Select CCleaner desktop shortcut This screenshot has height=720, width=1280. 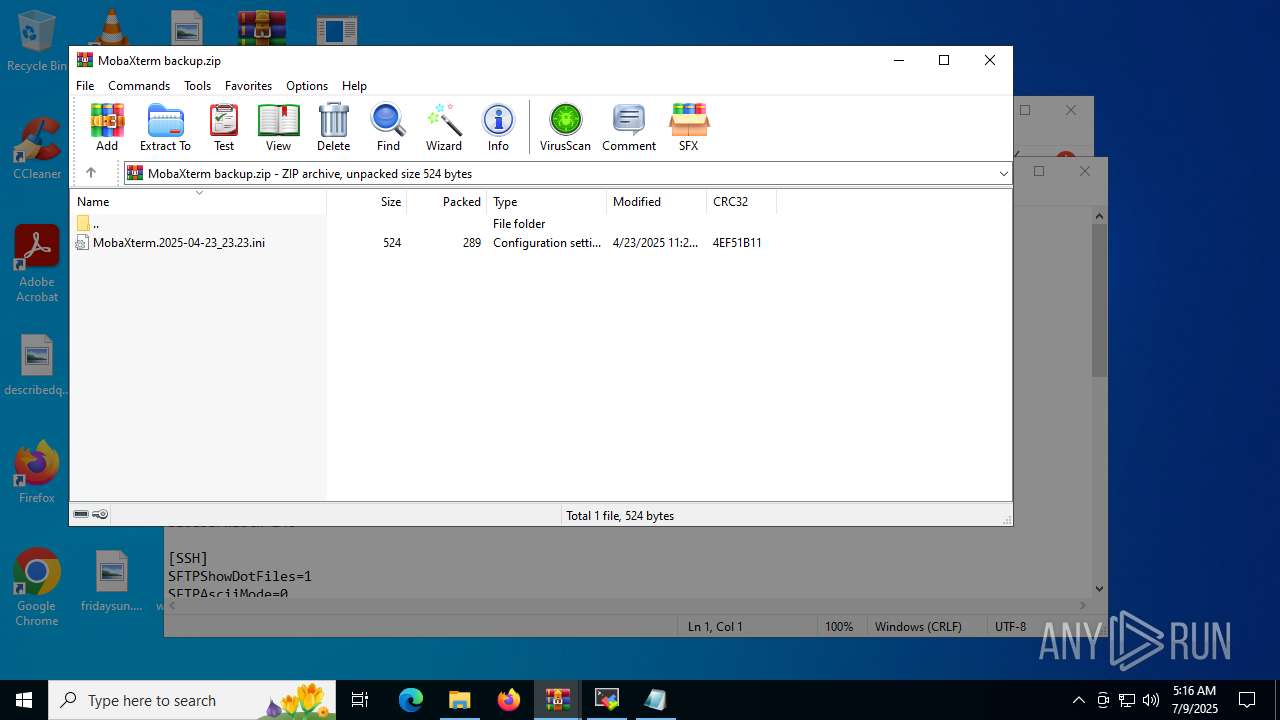click(37, 148)
